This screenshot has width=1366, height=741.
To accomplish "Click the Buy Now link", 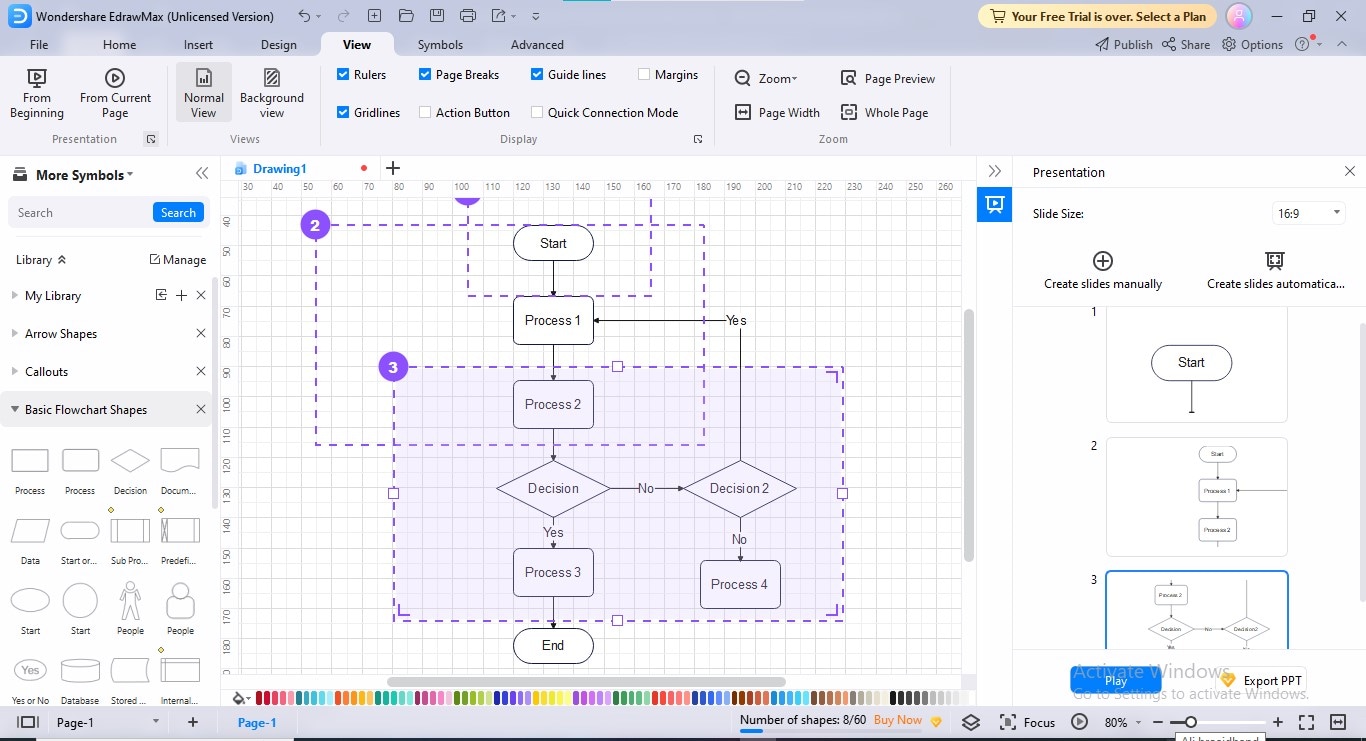I will 898,720.
